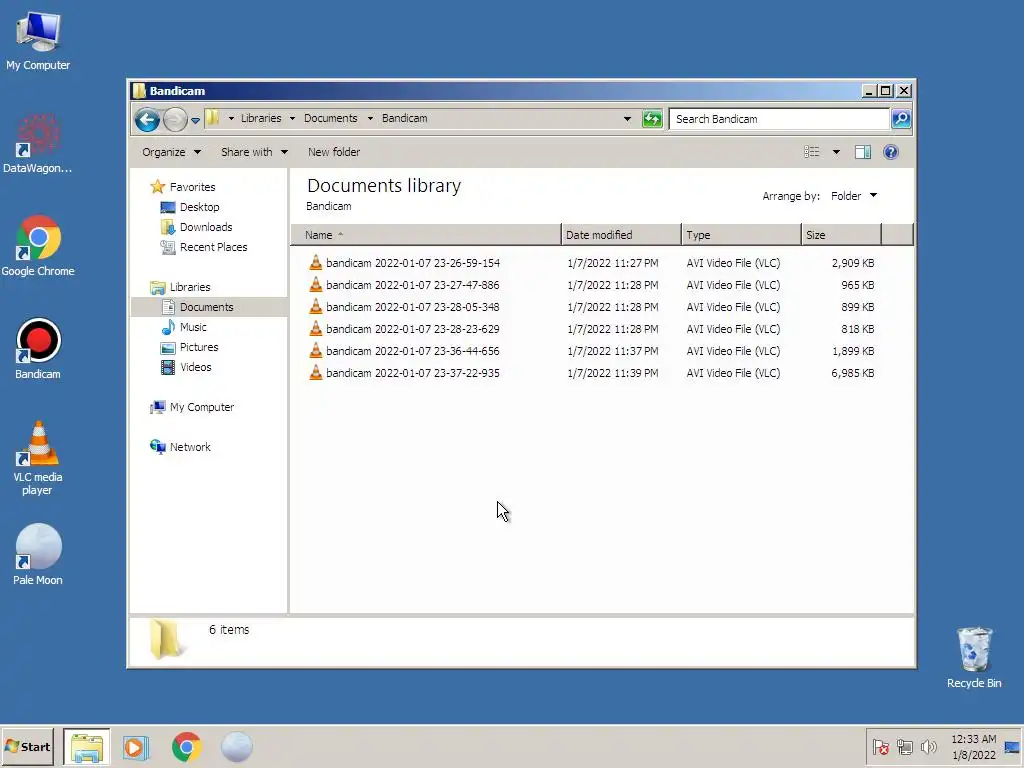Click the Recycle Bin desktop icon
Screen dimensions: 1024x768
click(974, 658)
